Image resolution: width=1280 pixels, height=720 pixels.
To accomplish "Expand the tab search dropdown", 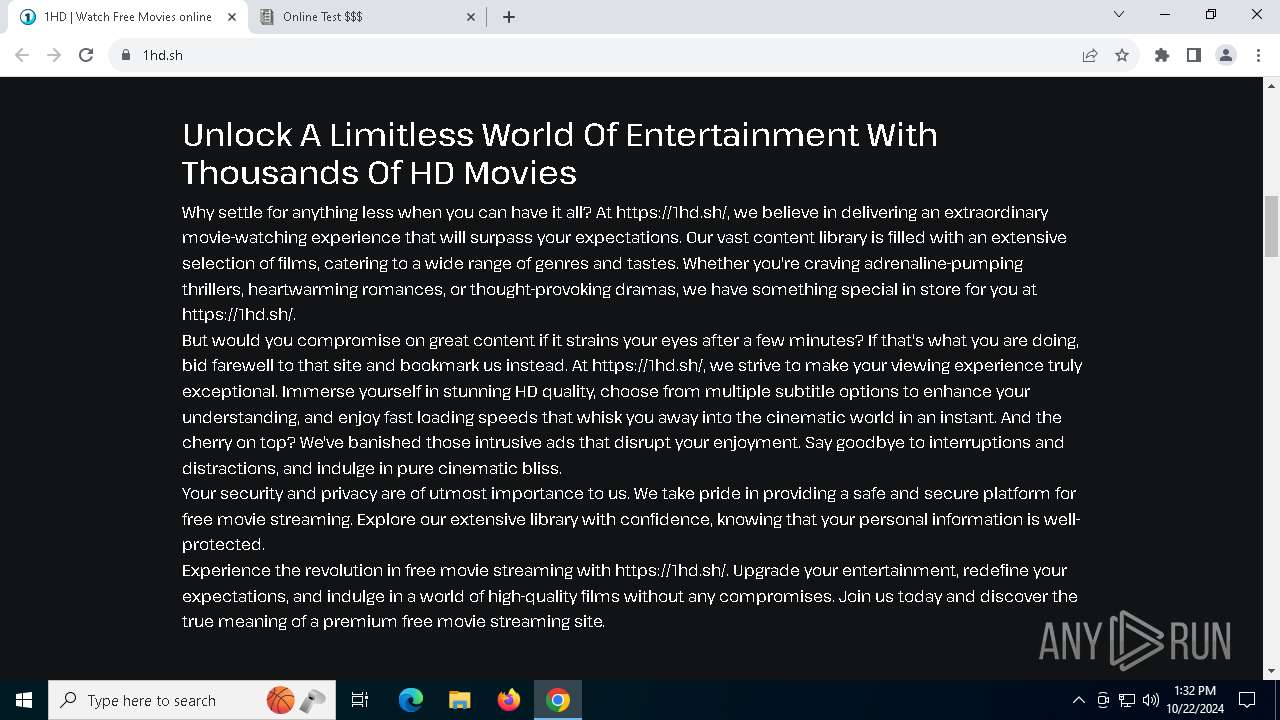I will pyautogui.click(x=1119, y=15).
